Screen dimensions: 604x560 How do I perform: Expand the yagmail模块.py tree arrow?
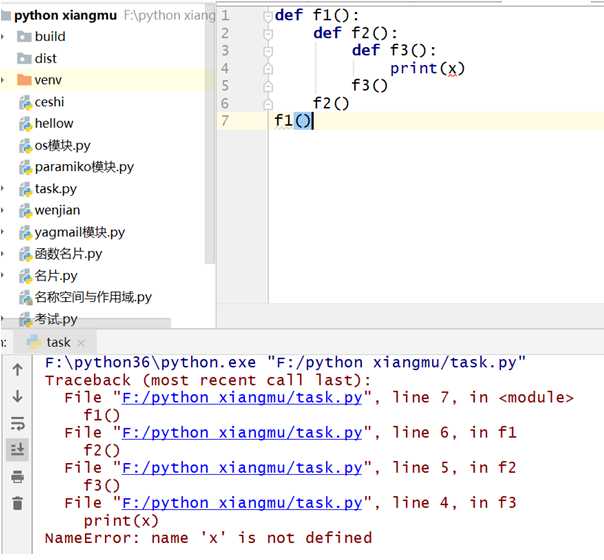coord(3,232)
